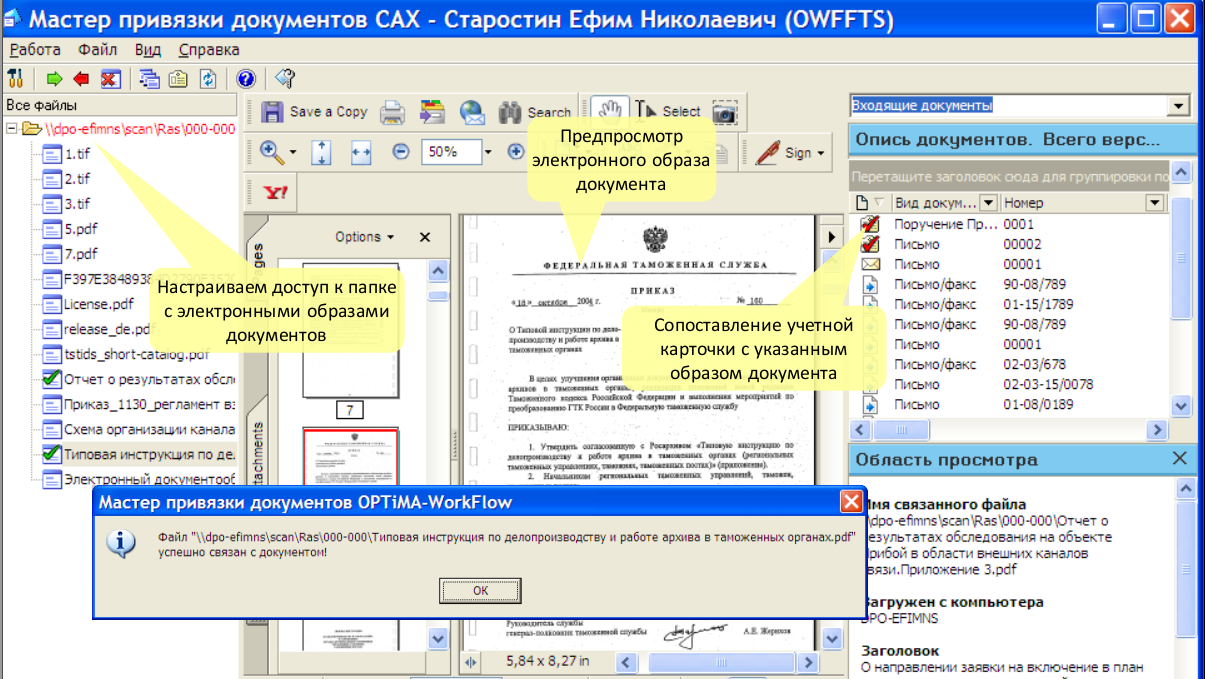Click in the 50% zoom input field
1205x679 pixels.
pyautogui.click(x=451, y=152)
